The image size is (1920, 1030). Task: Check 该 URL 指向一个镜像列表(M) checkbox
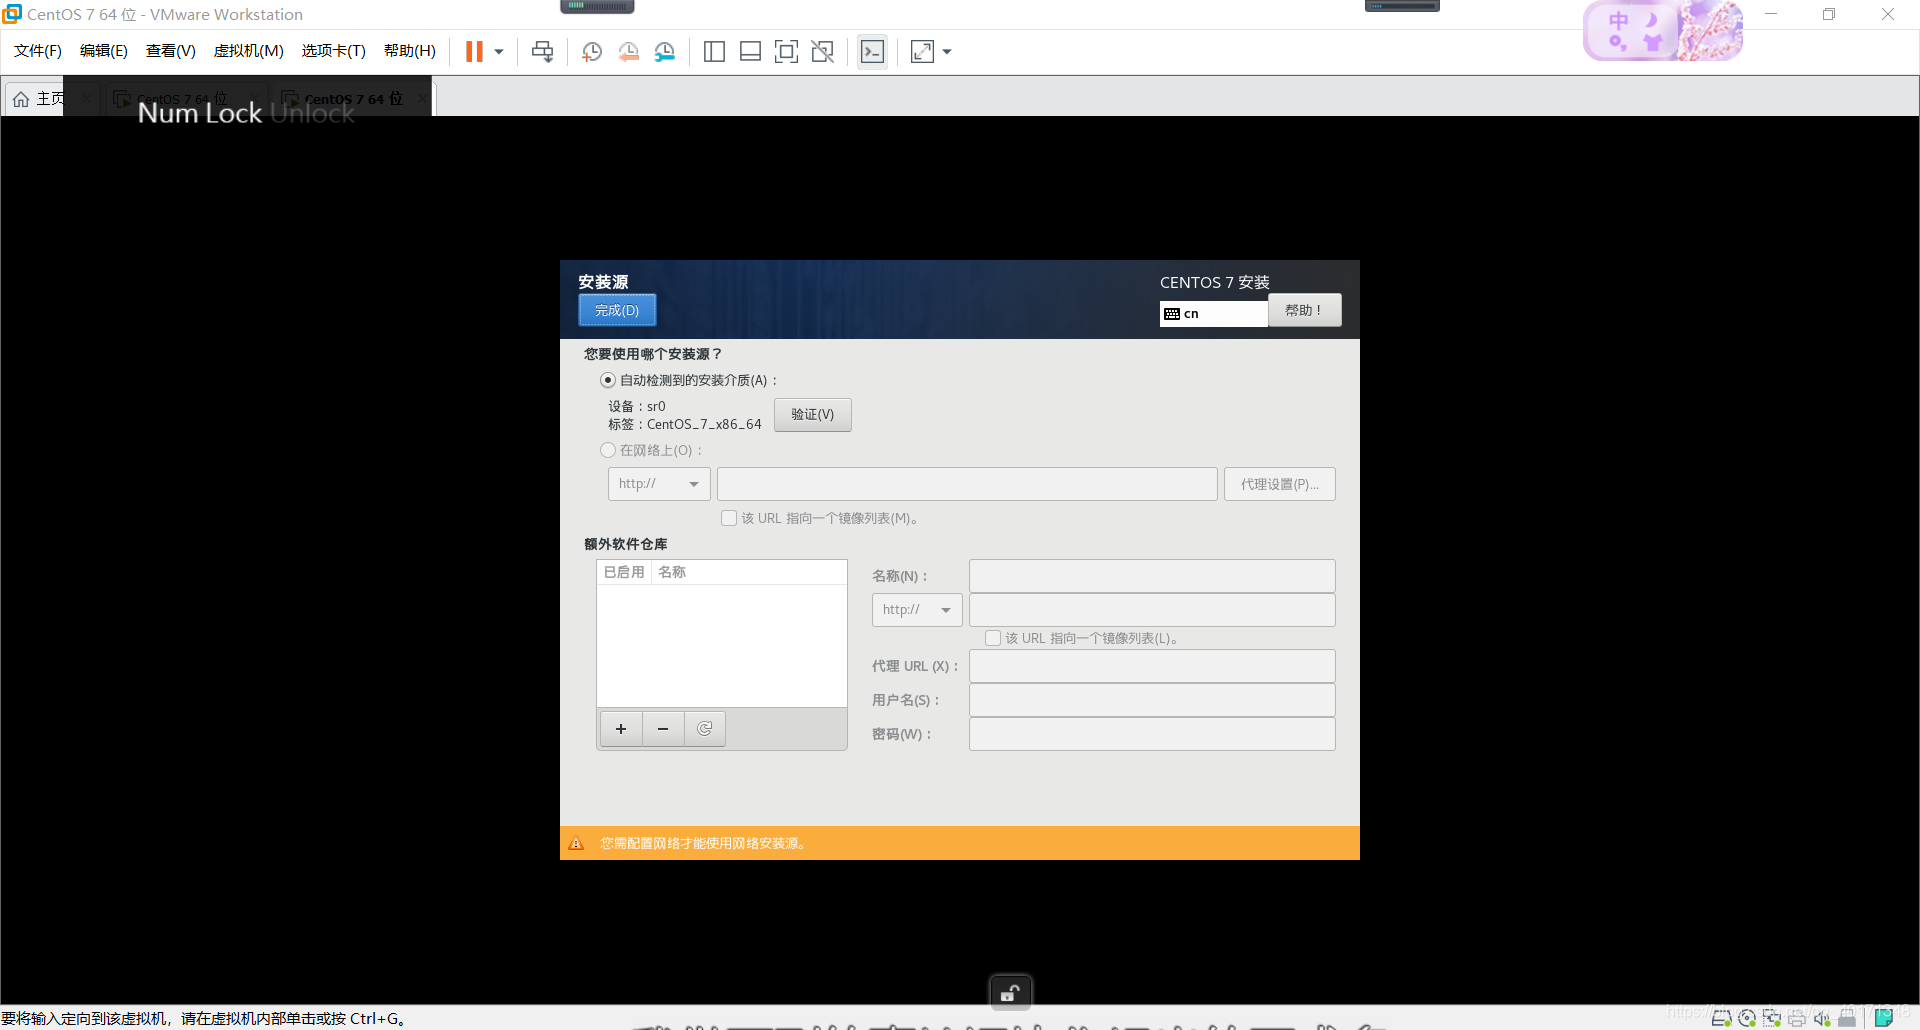click(729, 518)
